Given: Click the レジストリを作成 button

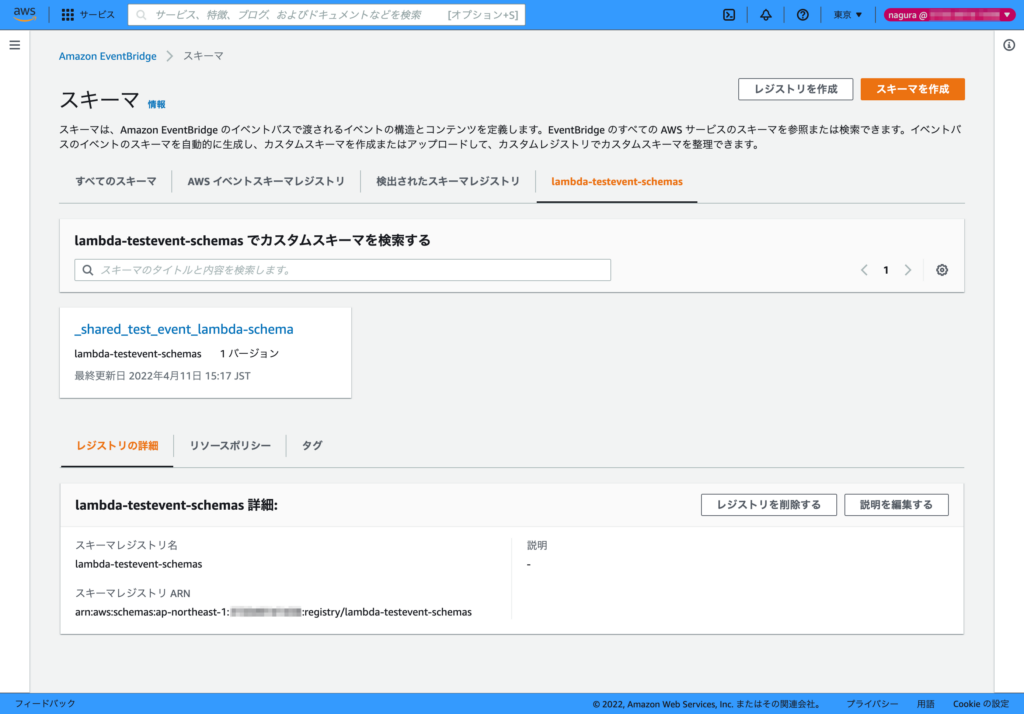Looking at the screenshot, I should [795, 89].
